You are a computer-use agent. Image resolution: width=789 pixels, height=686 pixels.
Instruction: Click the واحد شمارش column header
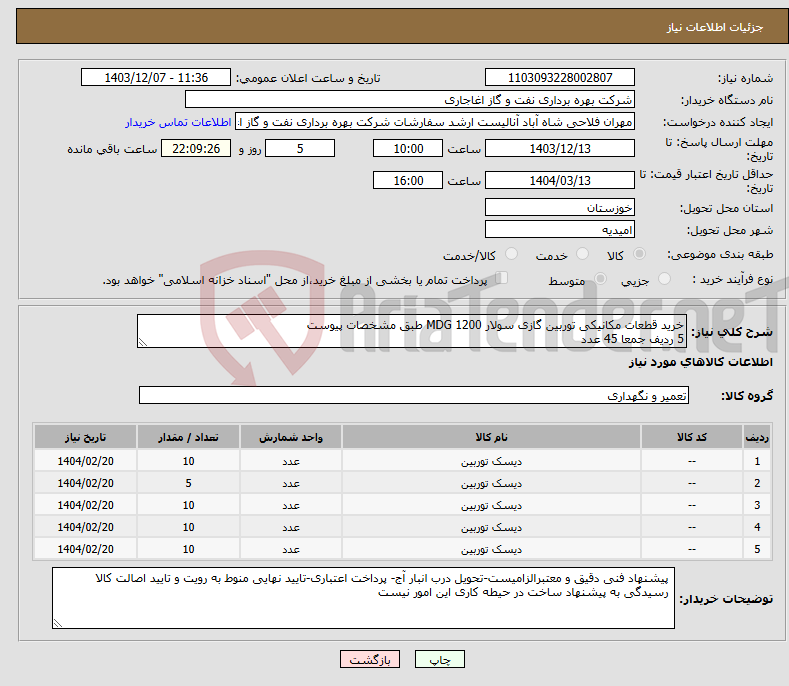(x=291, y=437)
